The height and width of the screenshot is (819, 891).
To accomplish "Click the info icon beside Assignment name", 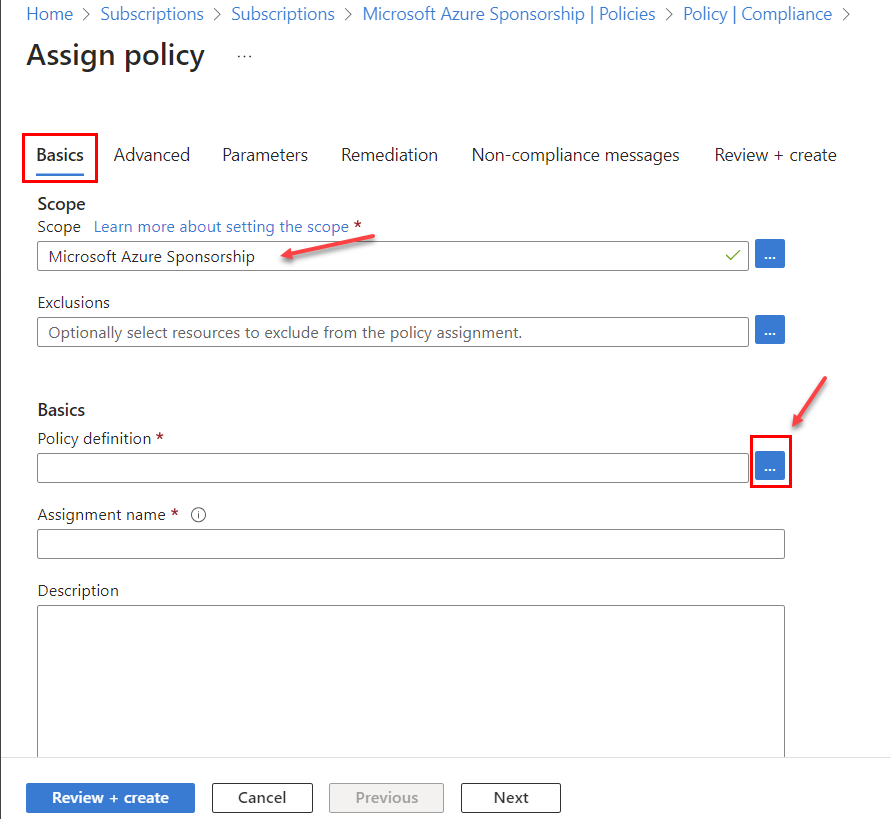I will [x=198, y=514].
